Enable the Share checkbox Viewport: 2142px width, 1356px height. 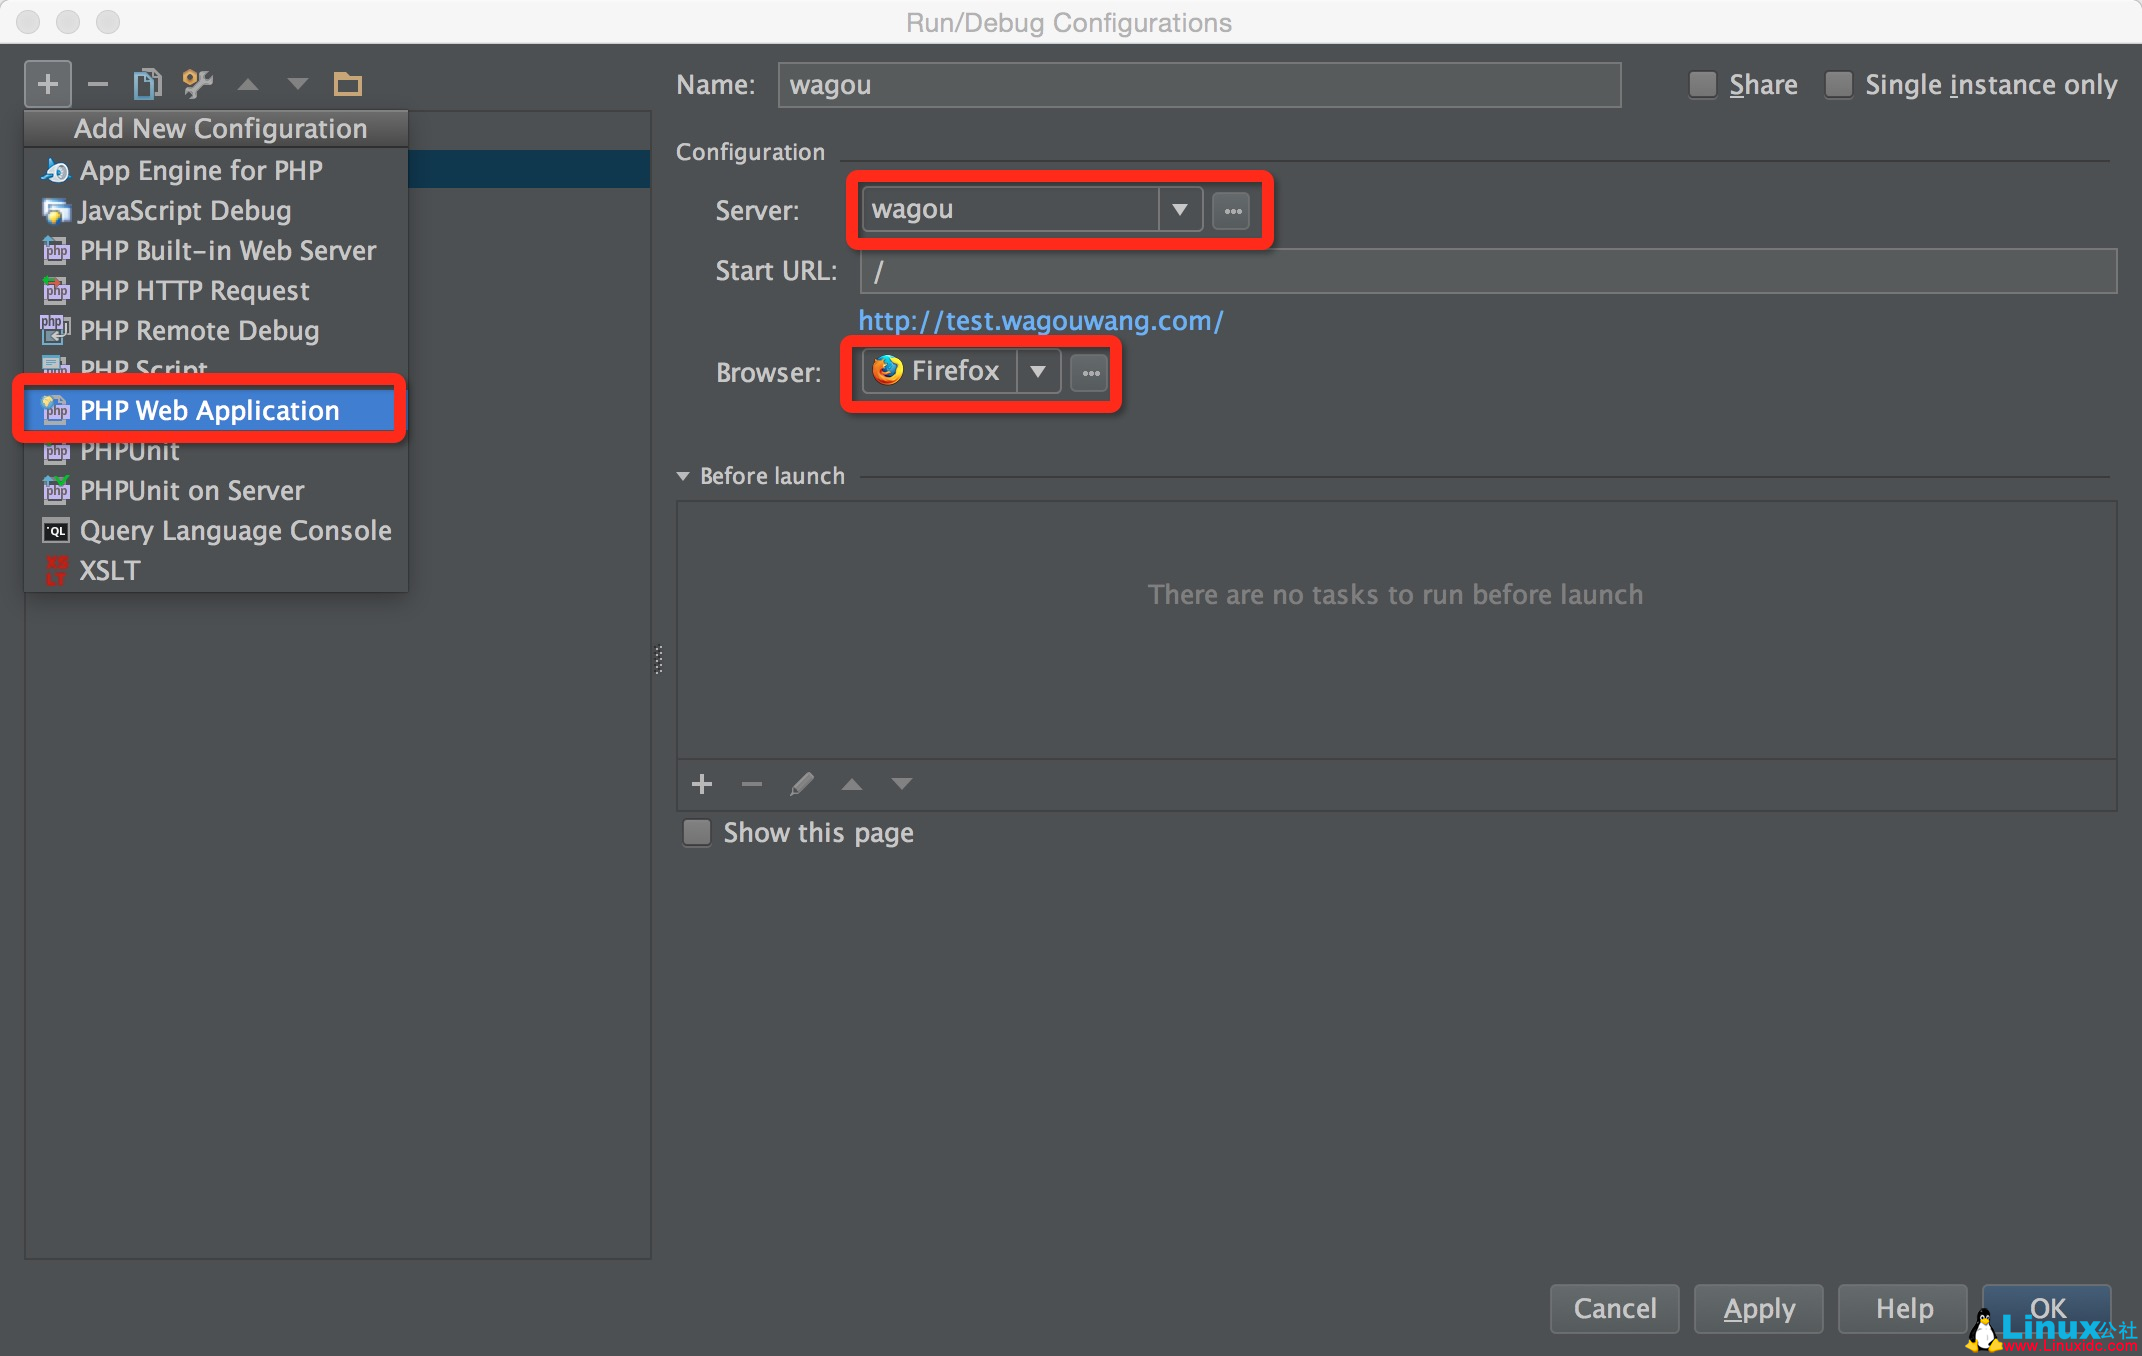click(1702, 85)
